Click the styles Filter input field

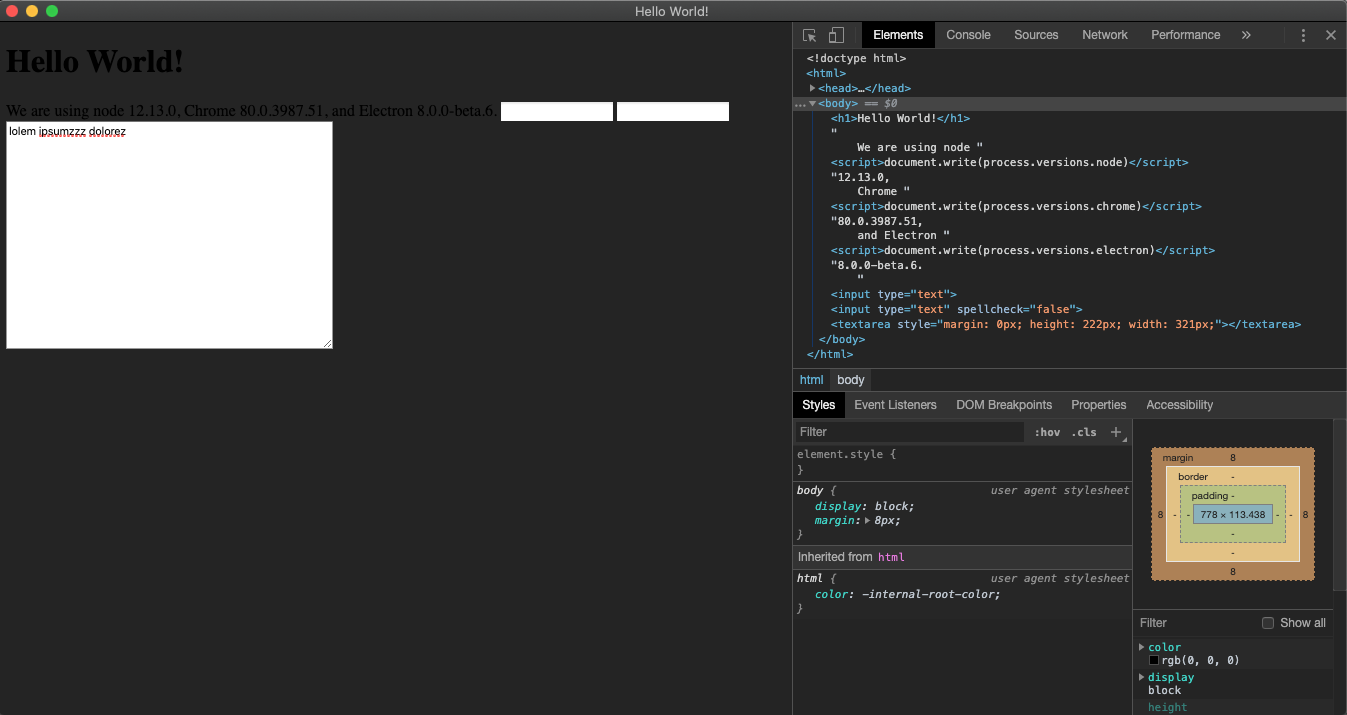coord(900,431)
